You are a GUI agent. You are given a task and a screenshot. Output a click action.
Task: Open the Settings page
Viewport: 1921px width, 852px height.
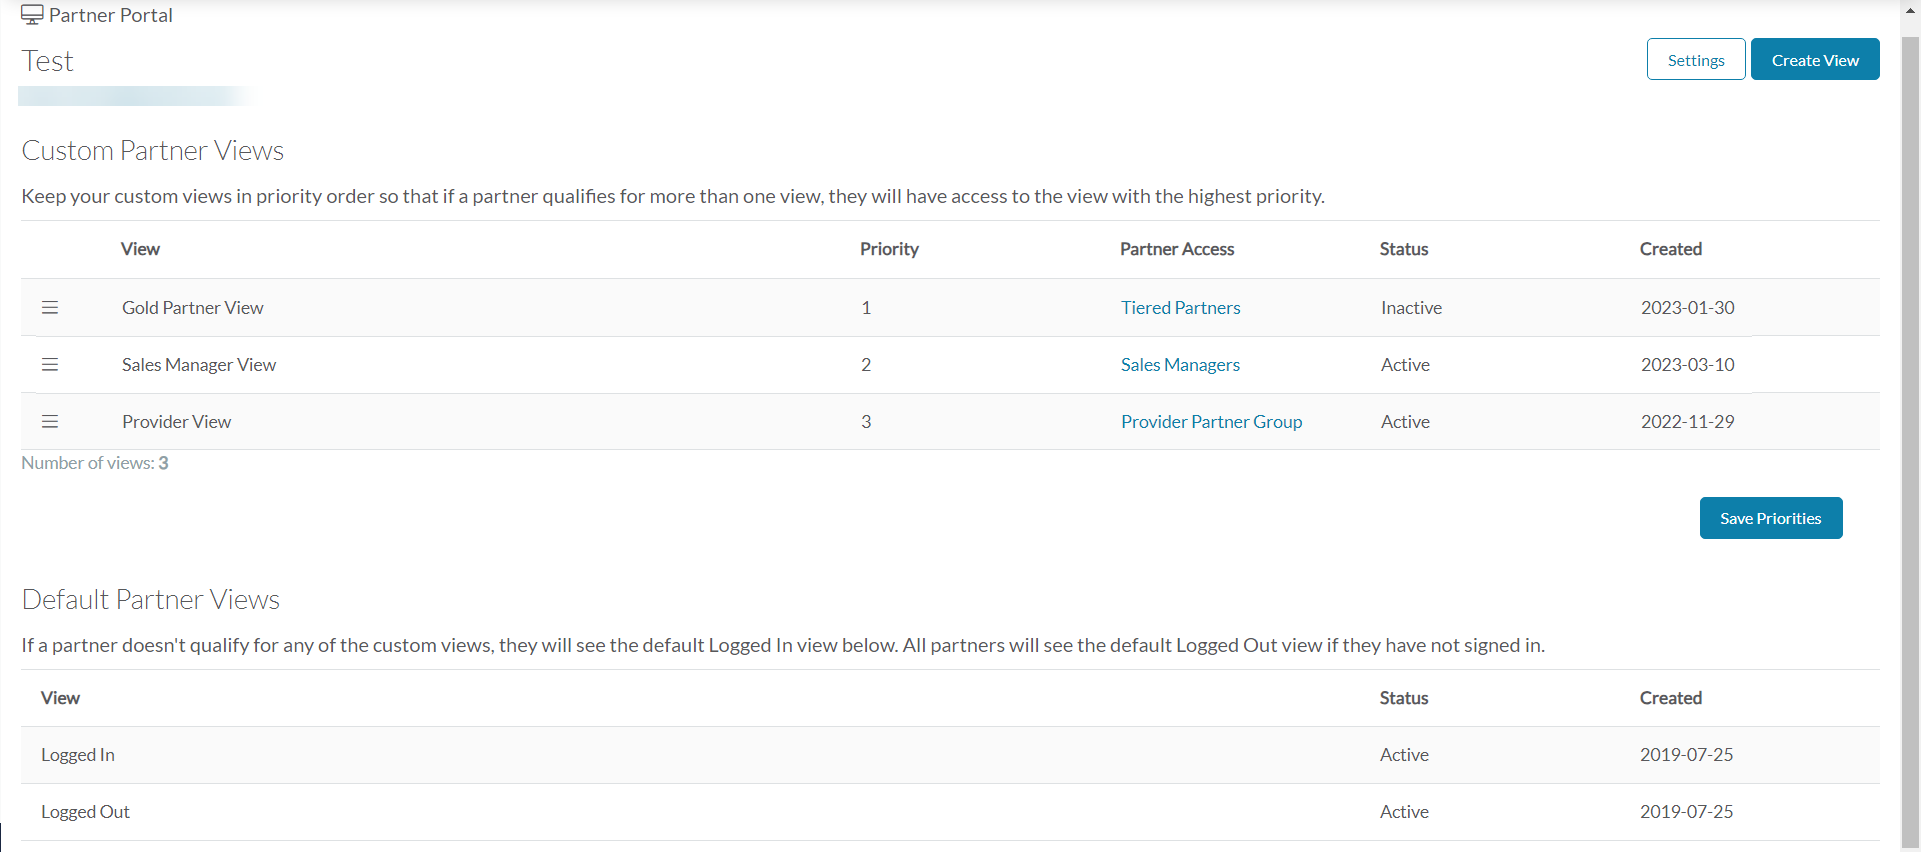(x=1696, y=59)
